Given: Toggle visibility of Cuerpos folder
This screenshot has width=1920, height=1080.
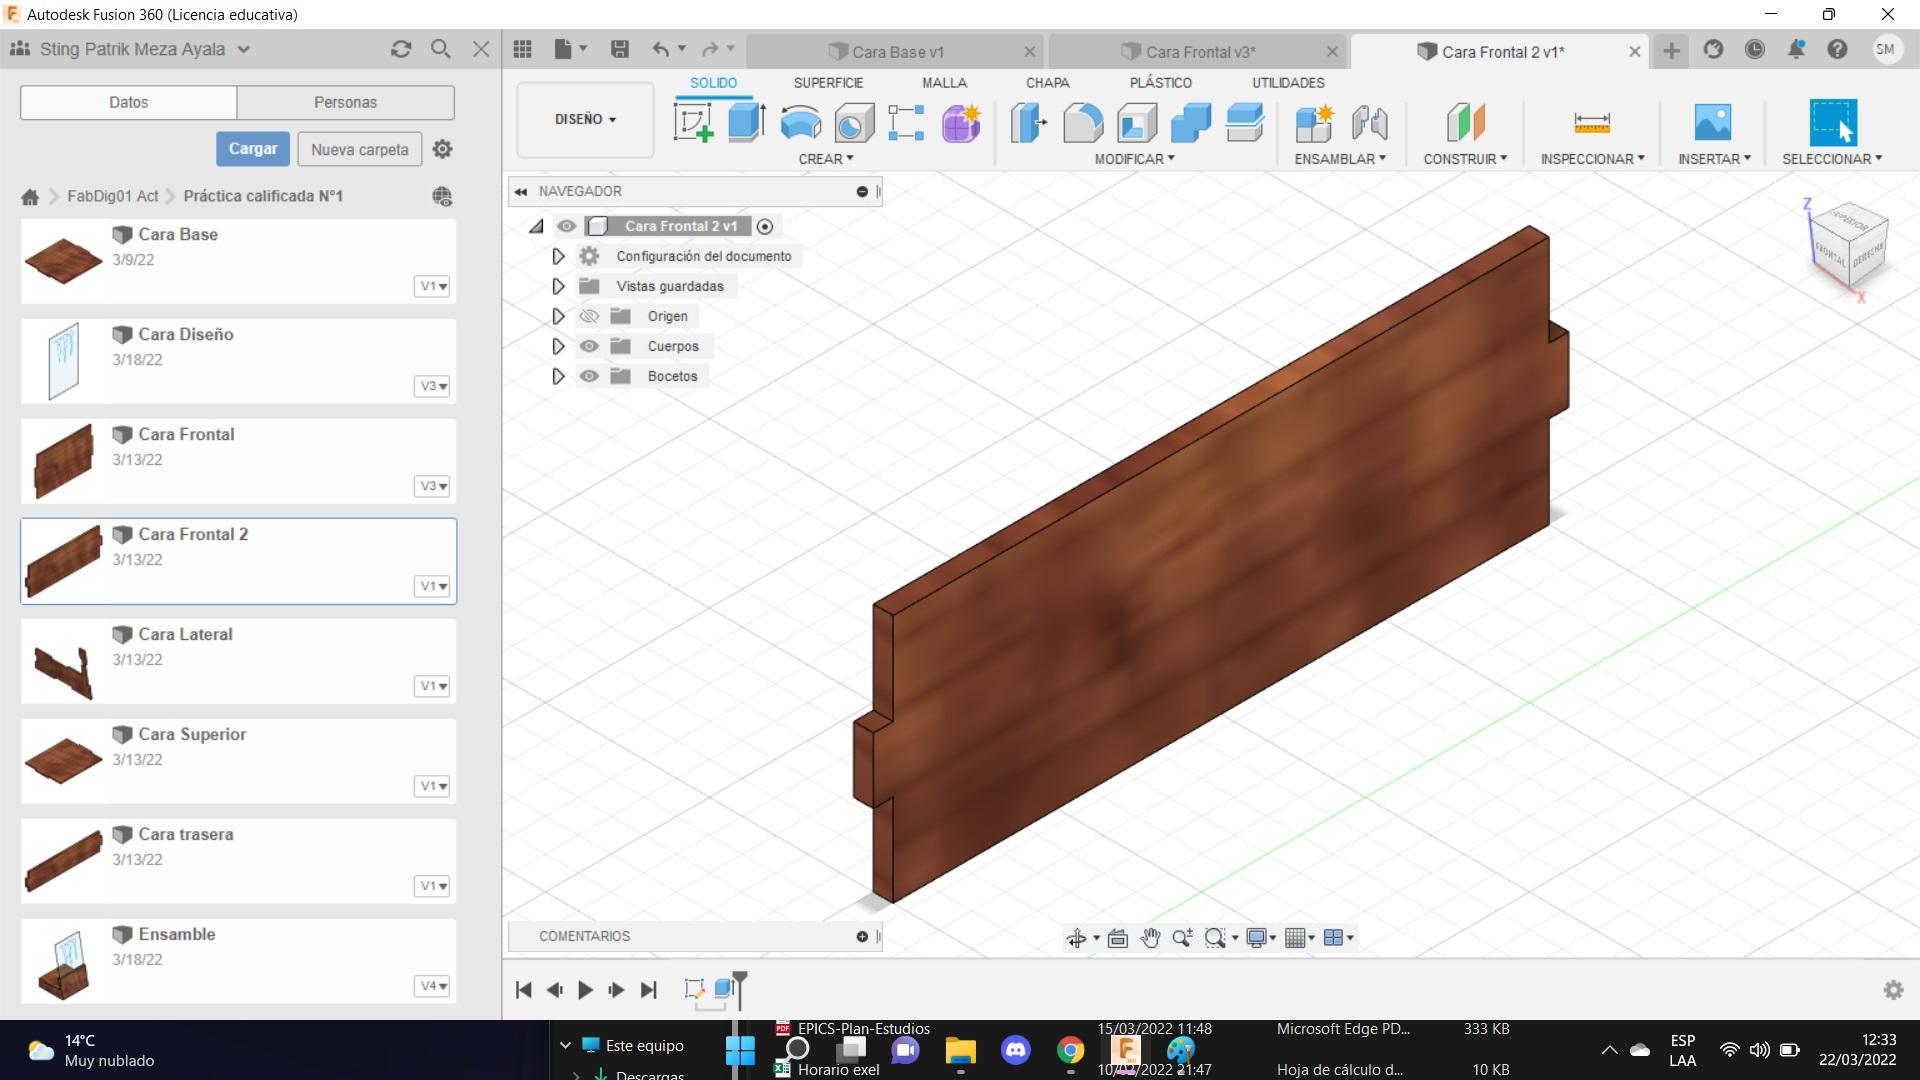Looking at the screenshot, I should click(589, 345).
